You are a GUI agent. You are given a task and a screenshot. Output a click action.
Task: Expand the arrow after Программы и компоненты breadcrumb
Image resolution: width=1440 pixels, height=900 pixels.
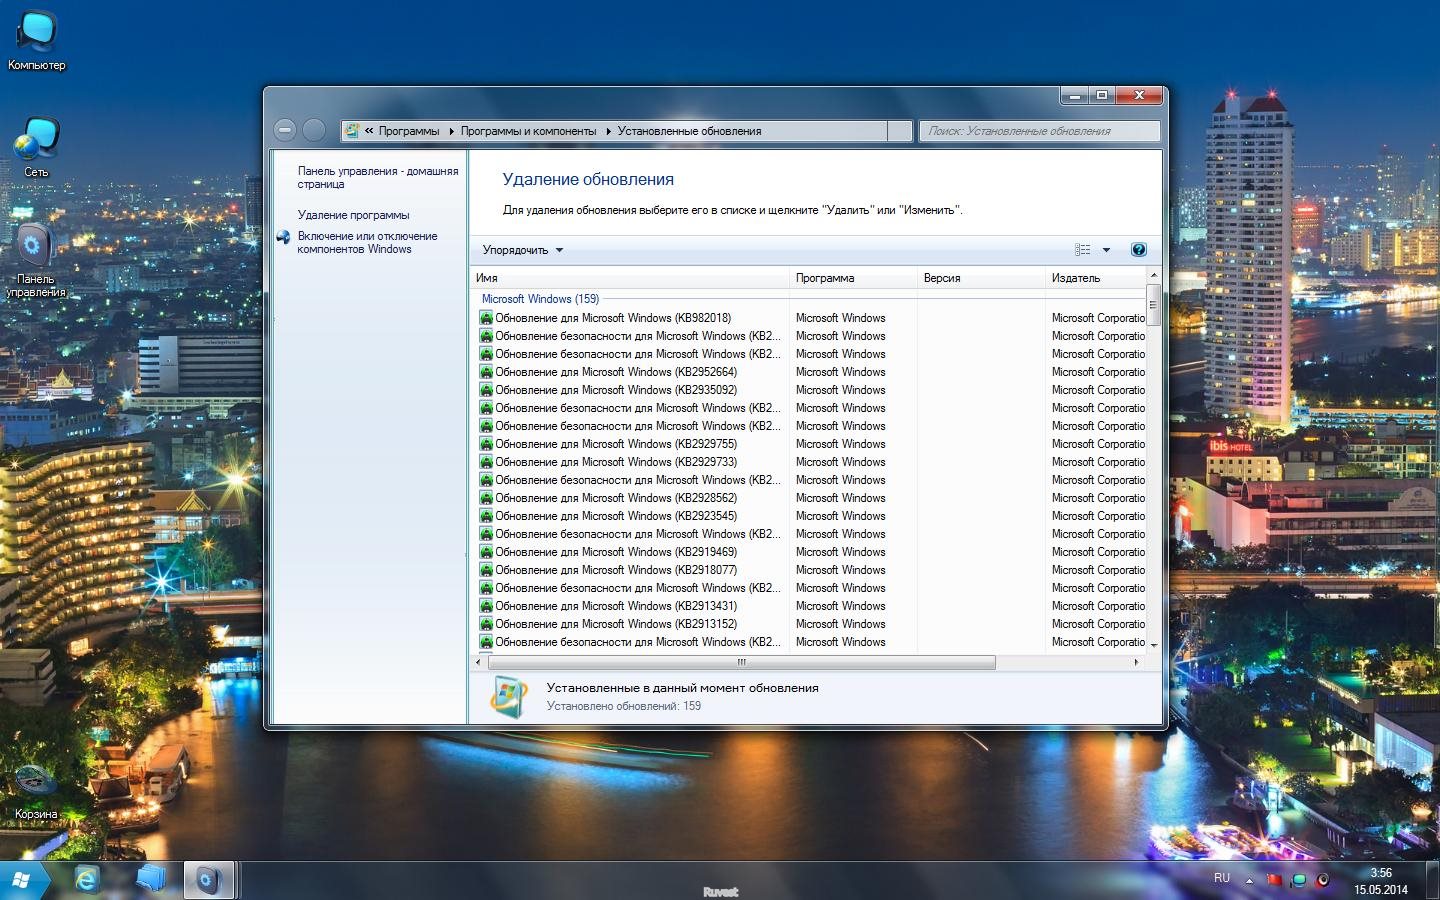tap(608, 131)
